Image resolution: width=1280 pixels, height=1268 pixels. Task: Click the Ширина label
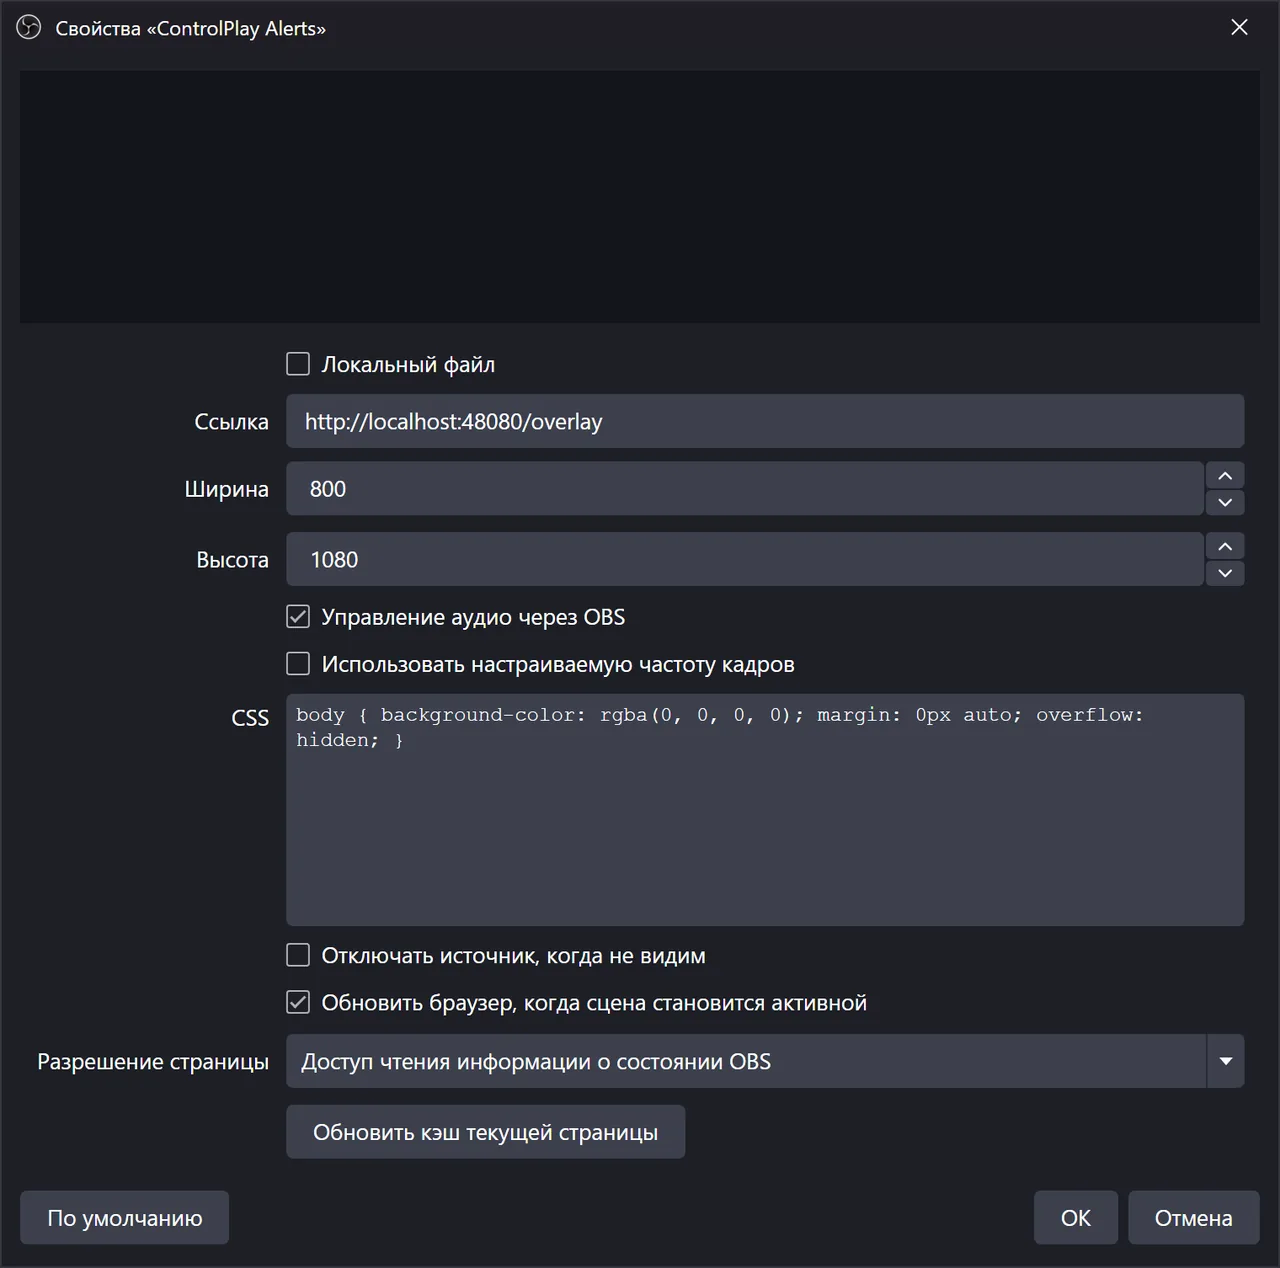coord(226,489)
